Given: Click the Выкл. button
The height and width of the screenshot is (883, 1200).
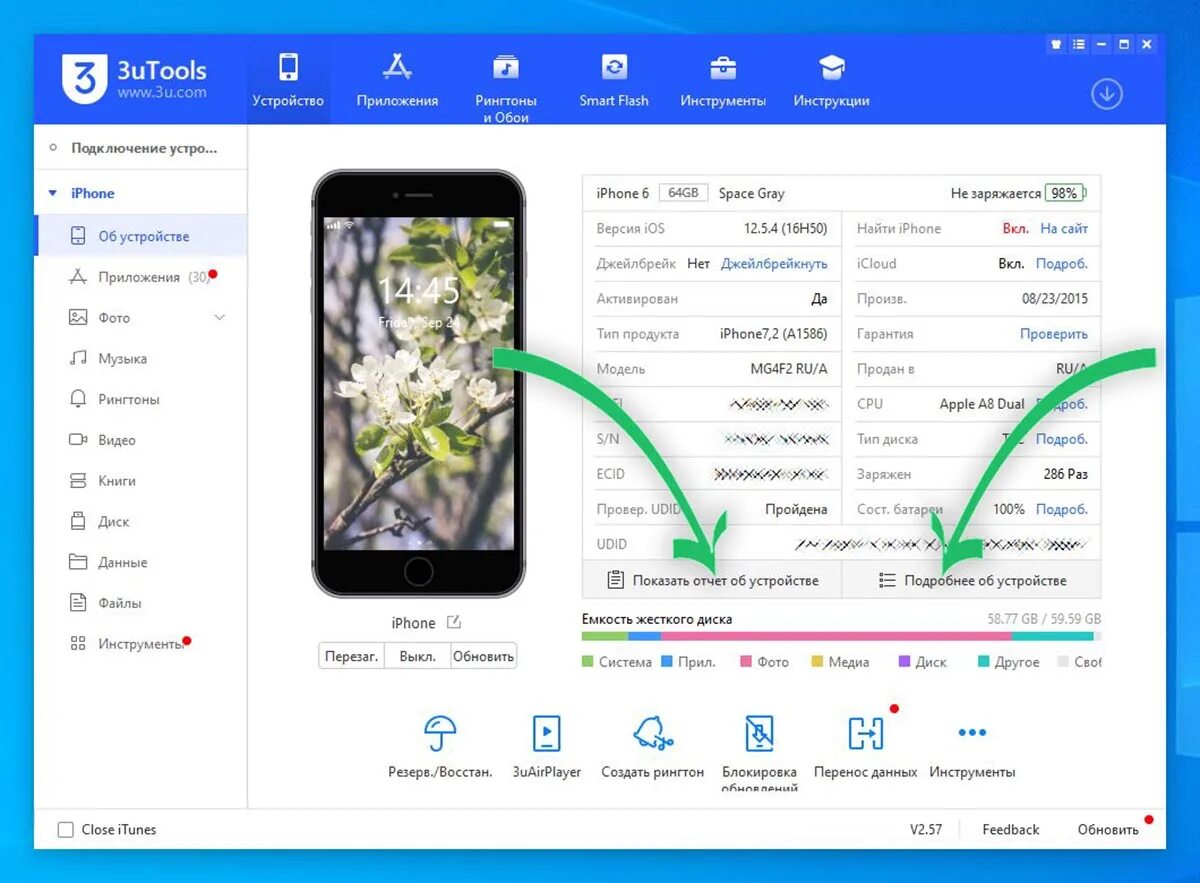Looking at the screenshot, I should (417, 657).
